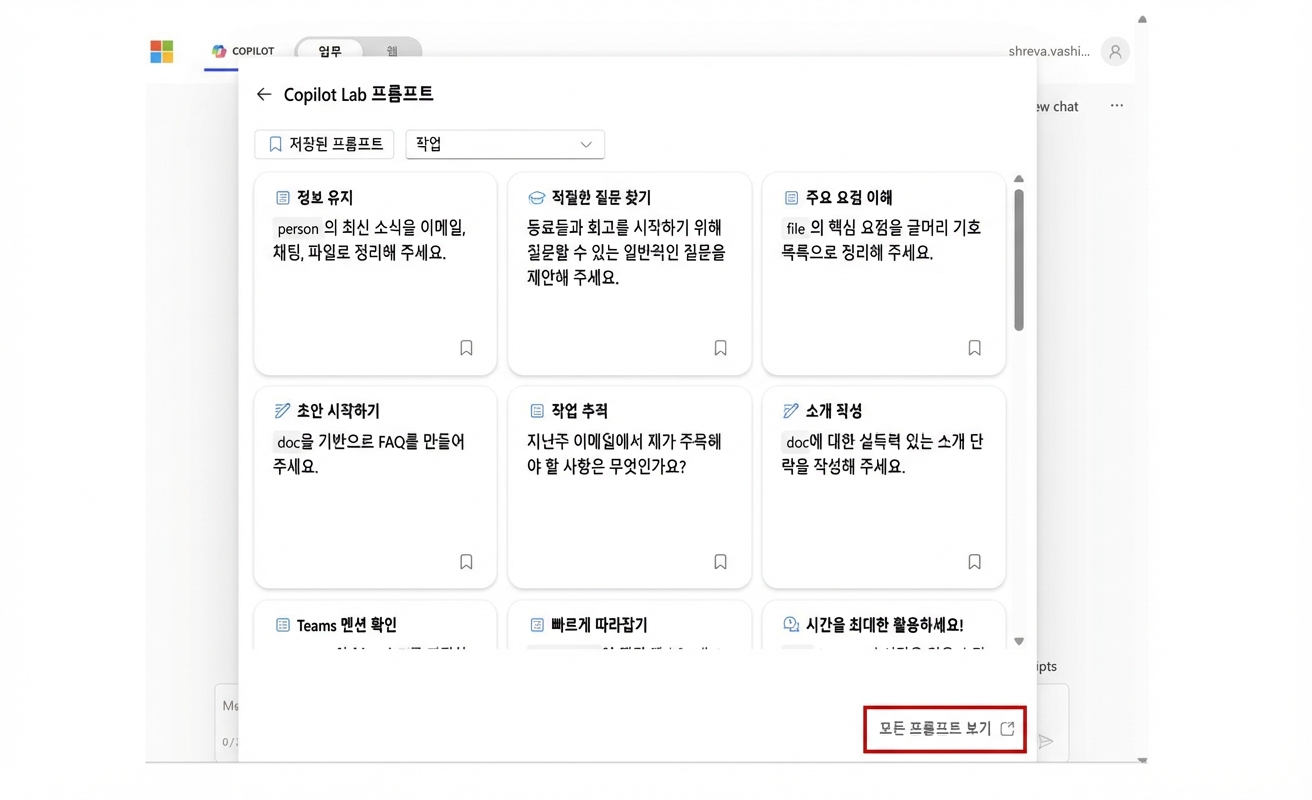
Task: Click the icon beside Teams 멘션 확인
Action: tap(282, 625)
